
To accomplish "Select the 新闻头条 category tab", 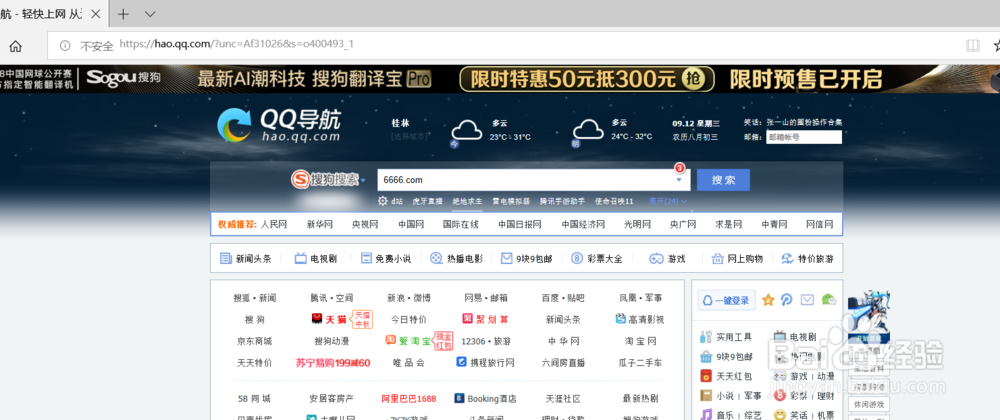I will point(246,259).
